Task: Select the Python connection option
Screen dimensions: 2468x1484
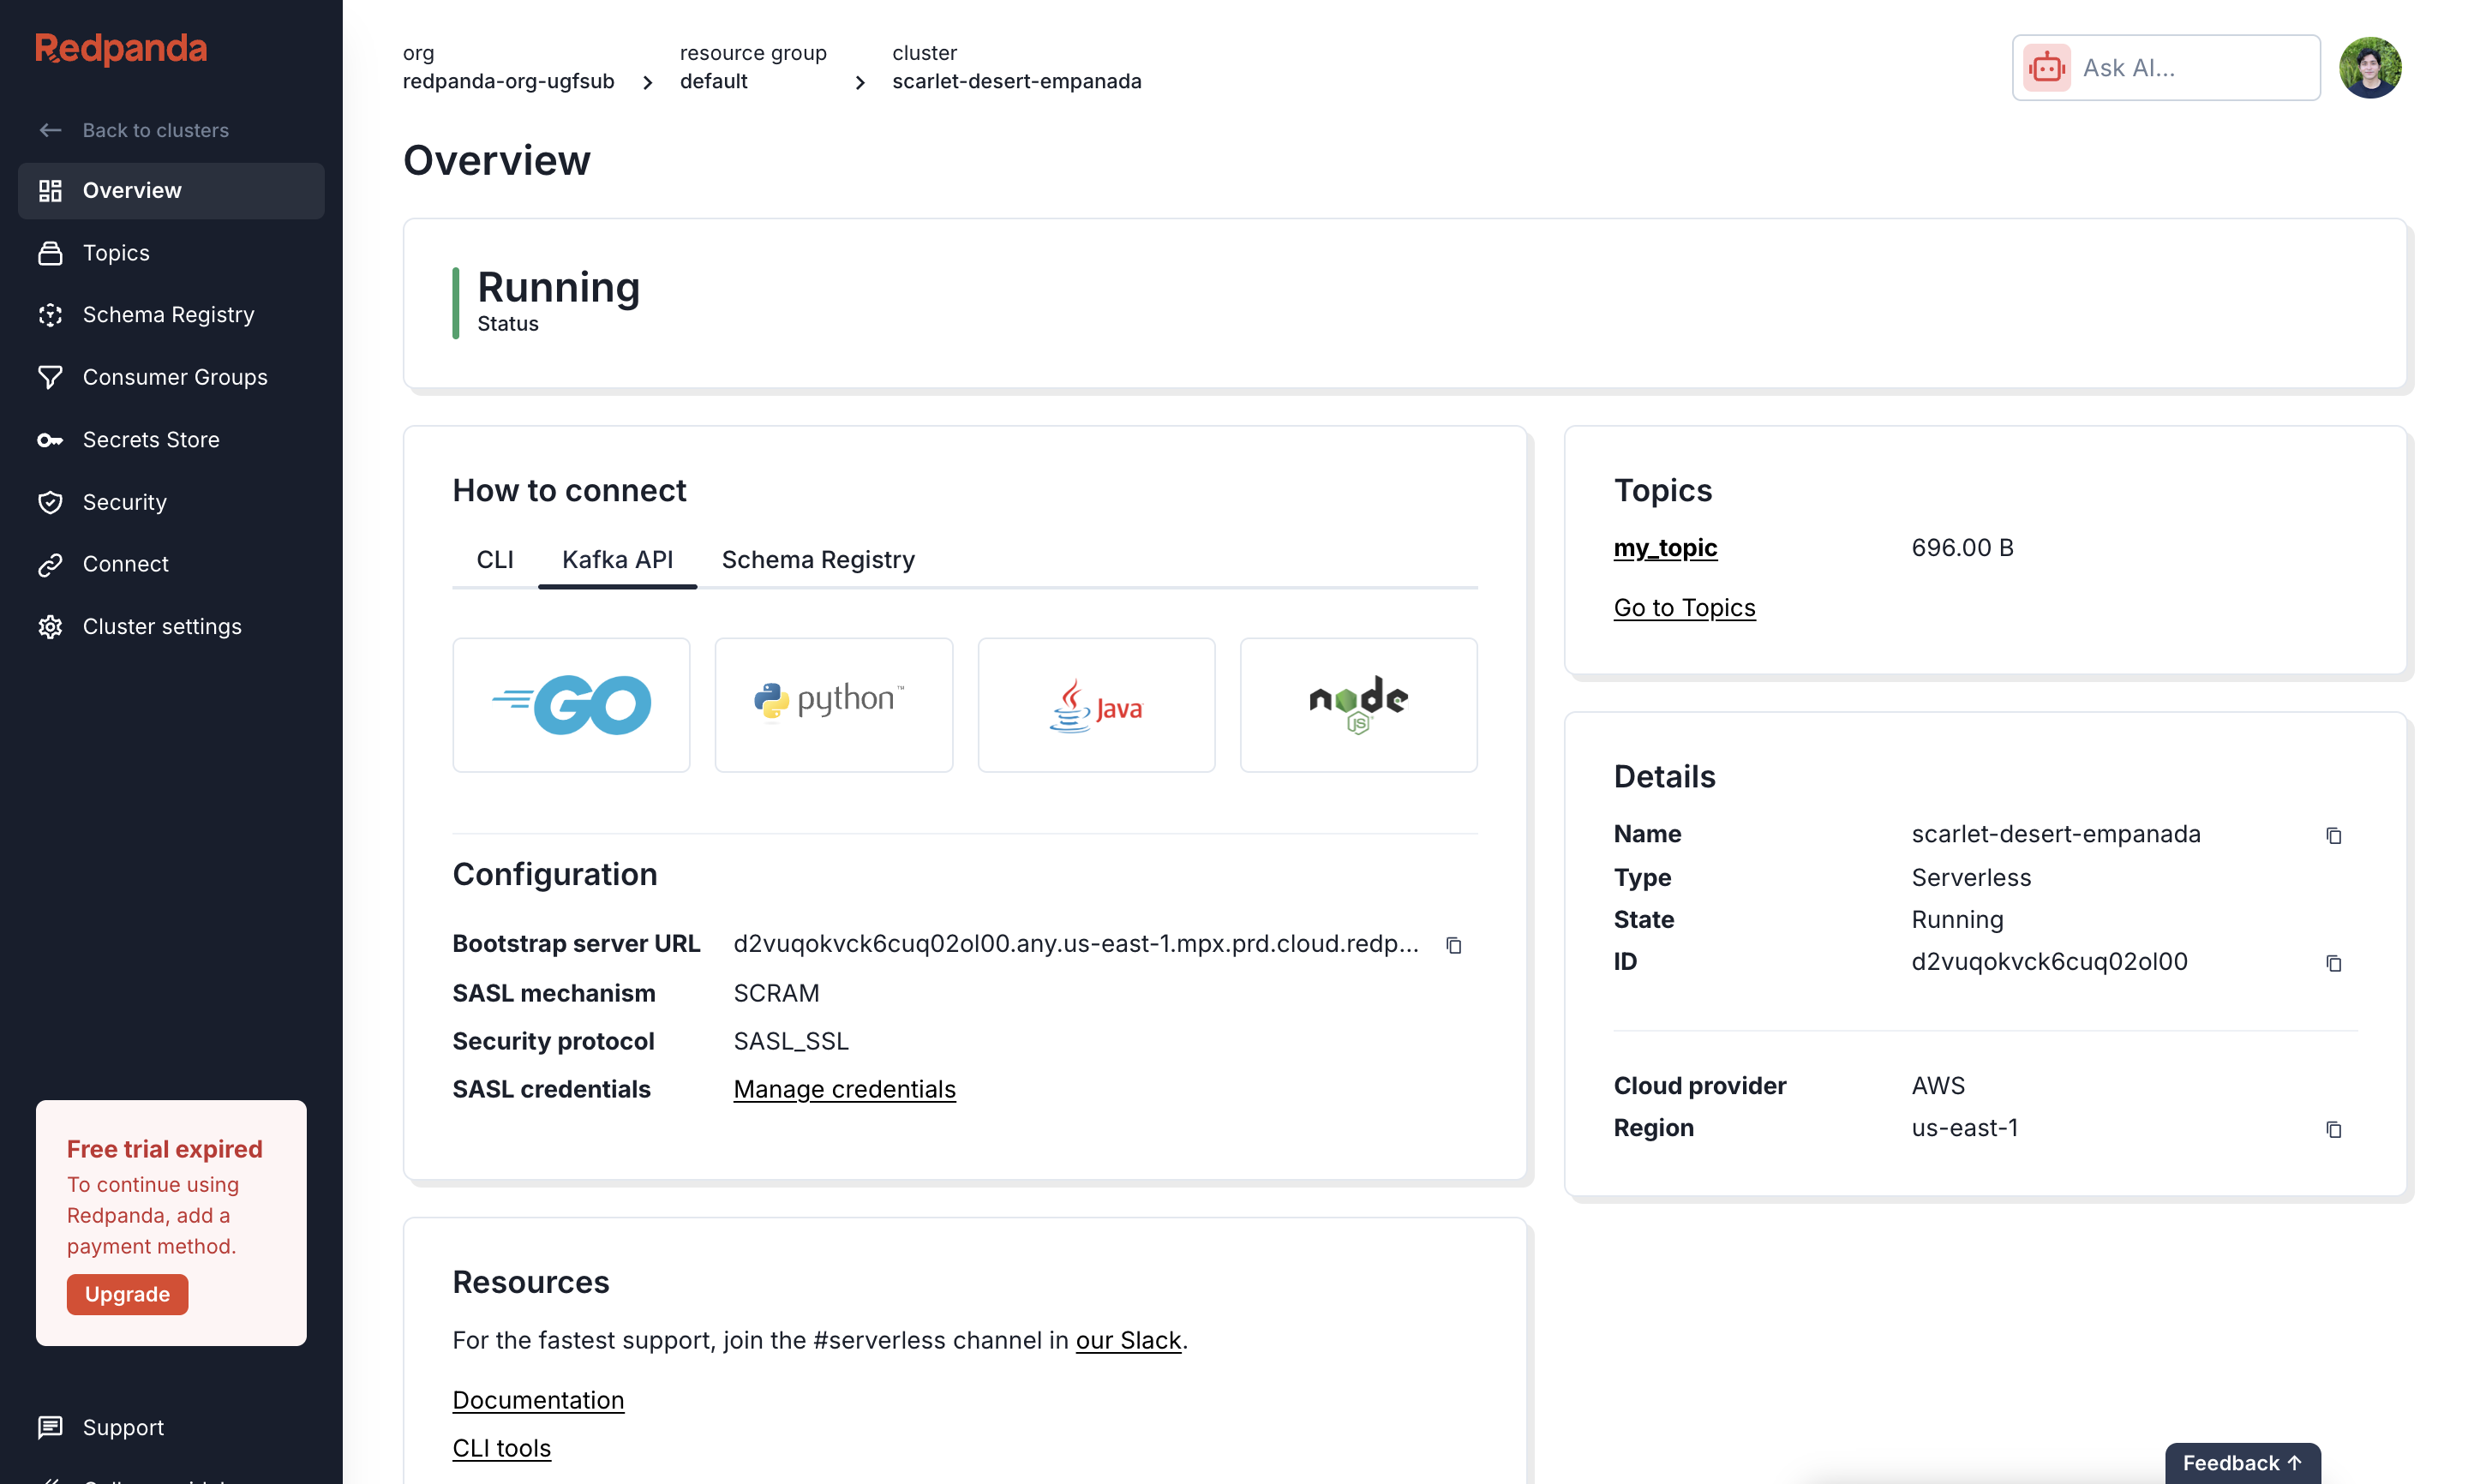Action: click(833, 704)
